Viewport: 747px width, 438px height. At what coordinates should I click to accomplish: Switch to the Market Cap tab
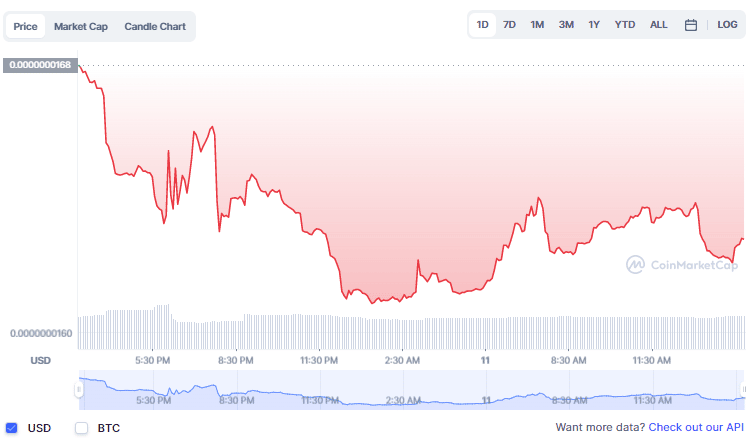[80, 26]
